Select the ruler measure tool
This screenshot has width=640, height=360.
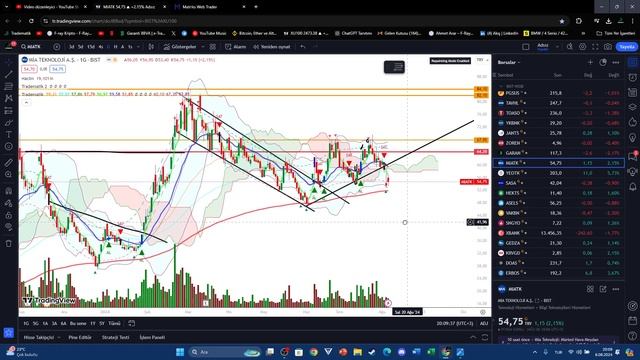point(9,163)
